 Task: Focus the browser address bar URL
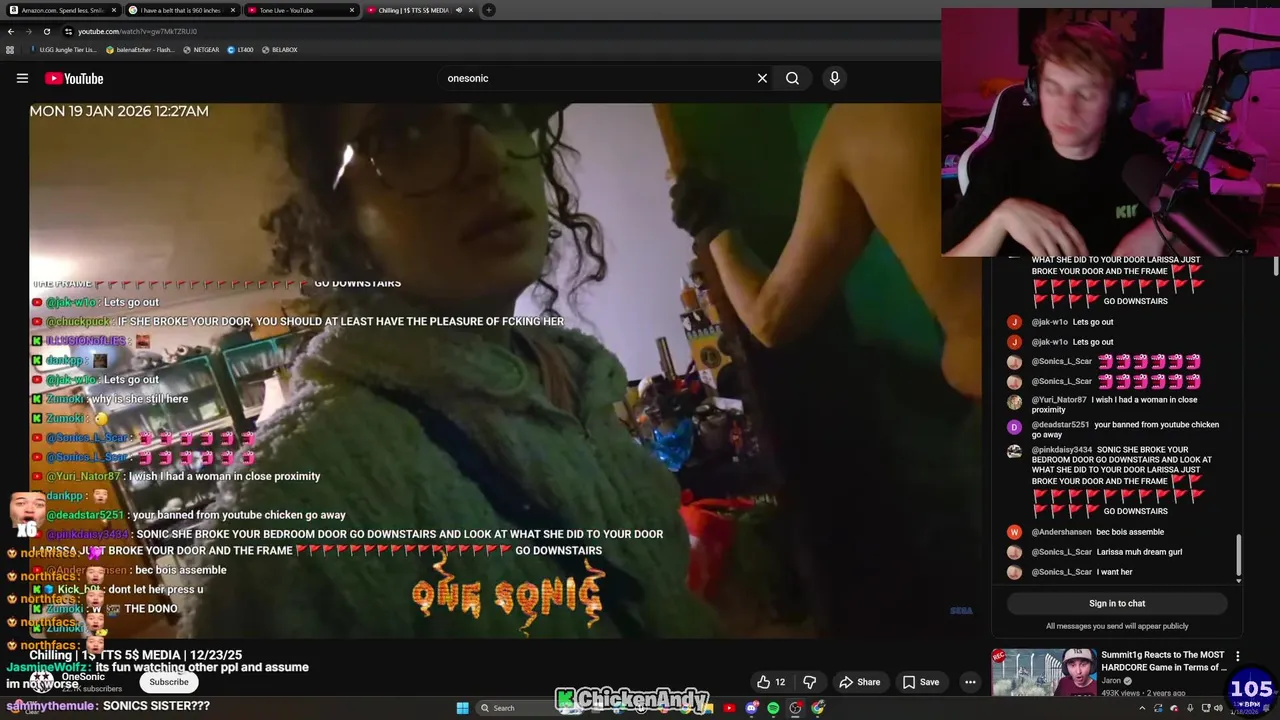click(x=137, y=31)
